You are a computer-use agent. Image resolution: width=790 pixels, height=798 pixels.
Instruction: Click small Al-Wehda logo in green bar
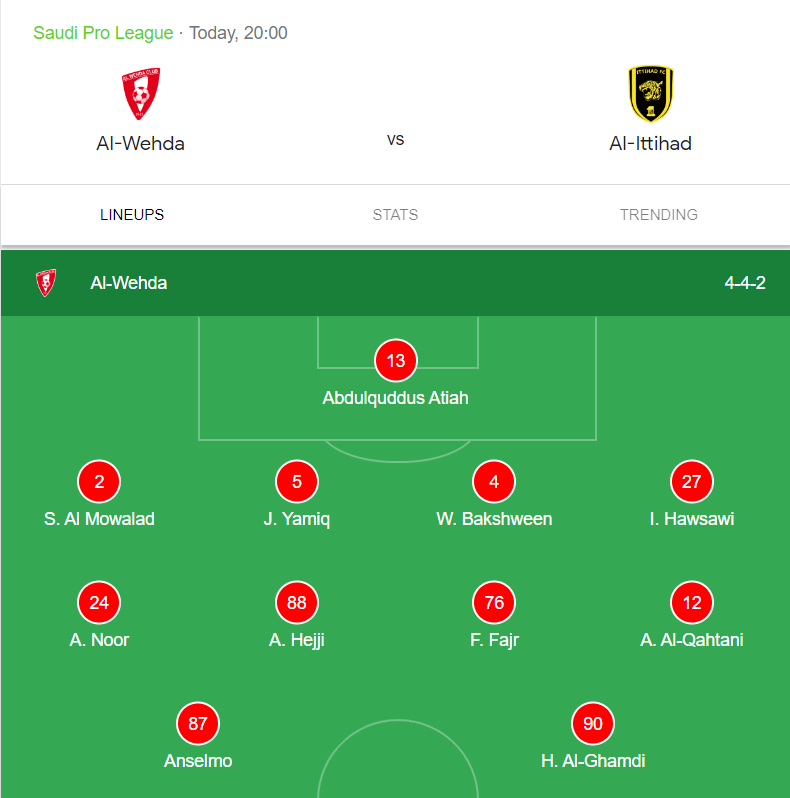46,283
